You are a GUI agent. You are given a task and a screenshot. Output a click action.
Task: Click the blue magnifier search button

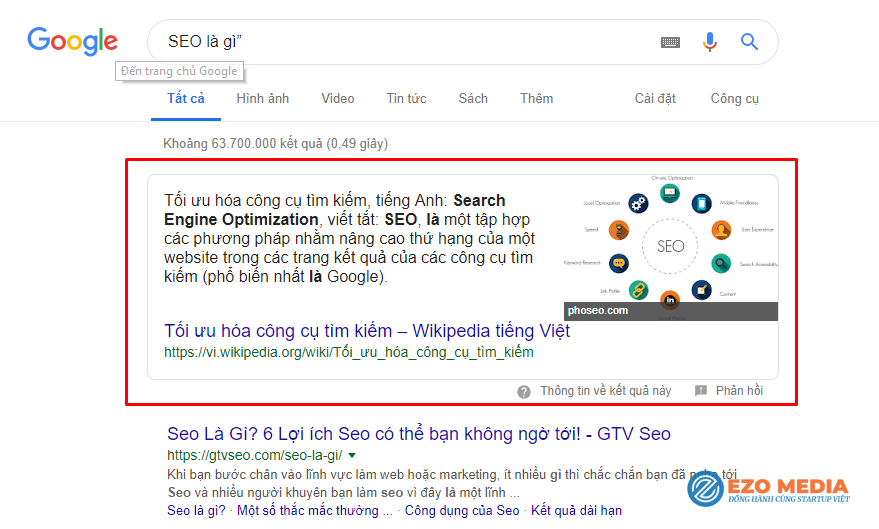(x=749, y=41)
